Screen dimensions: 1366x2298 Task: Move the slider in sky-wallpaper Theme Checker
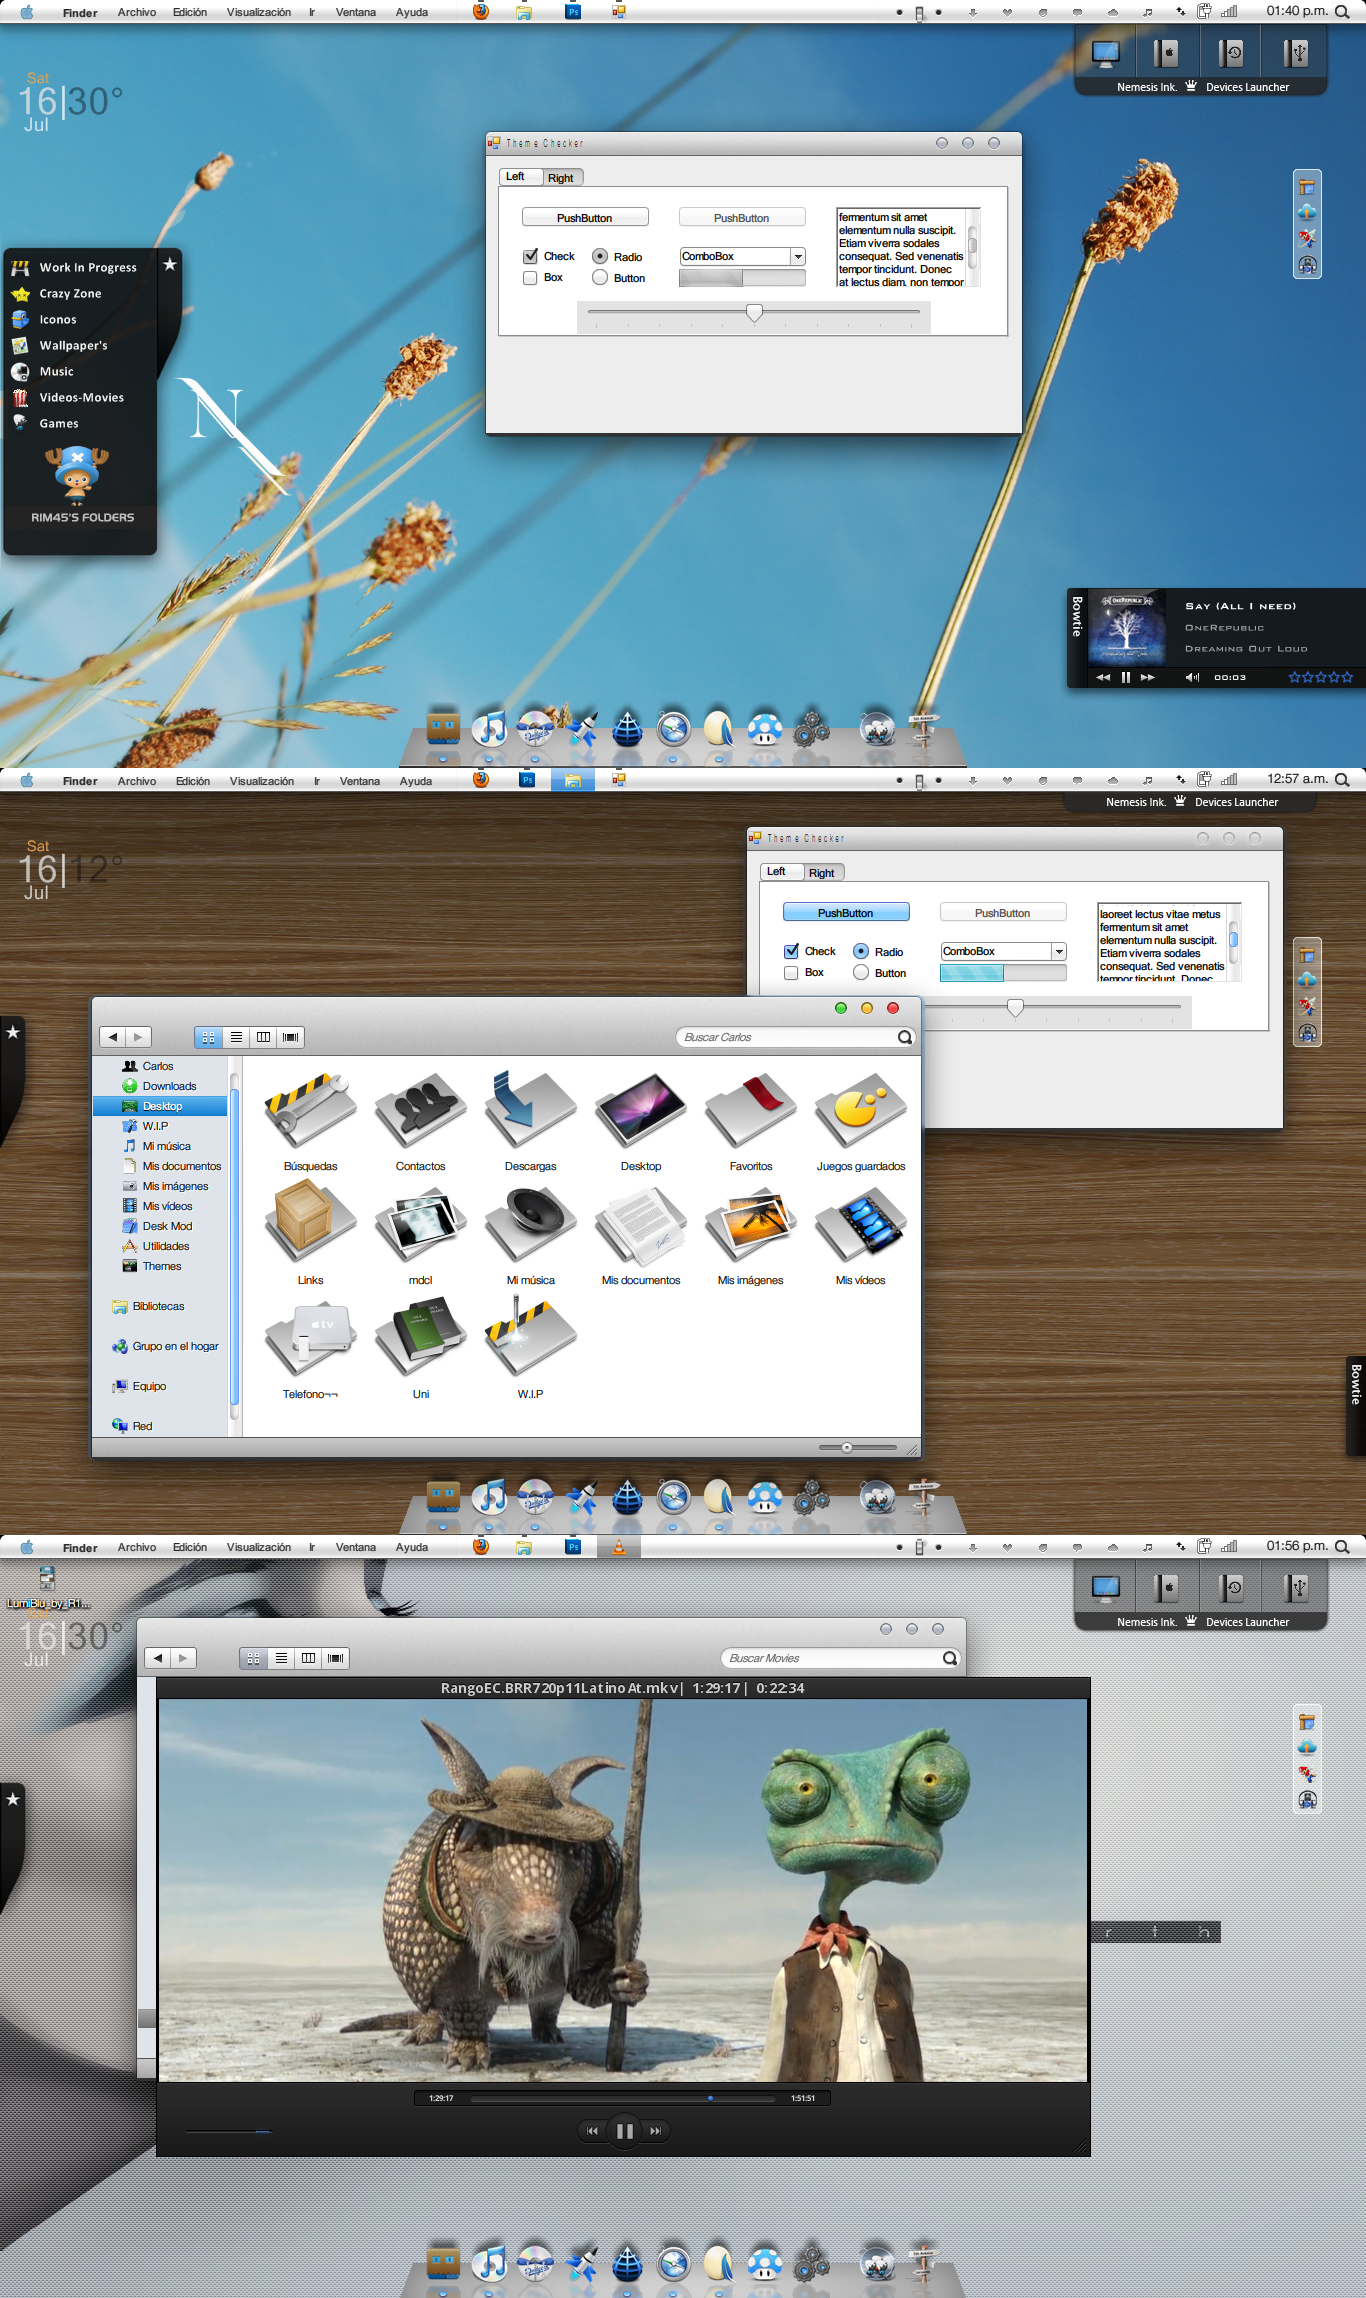[x=755, y=312]
